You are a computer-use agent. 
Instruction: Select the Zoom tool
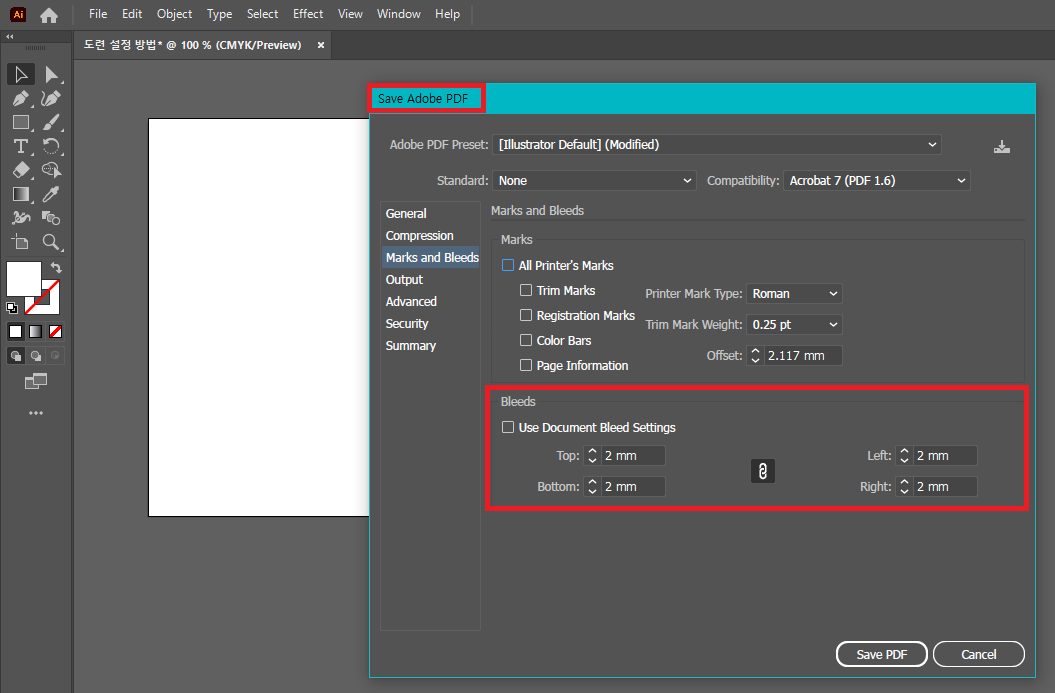click(51, 242)
